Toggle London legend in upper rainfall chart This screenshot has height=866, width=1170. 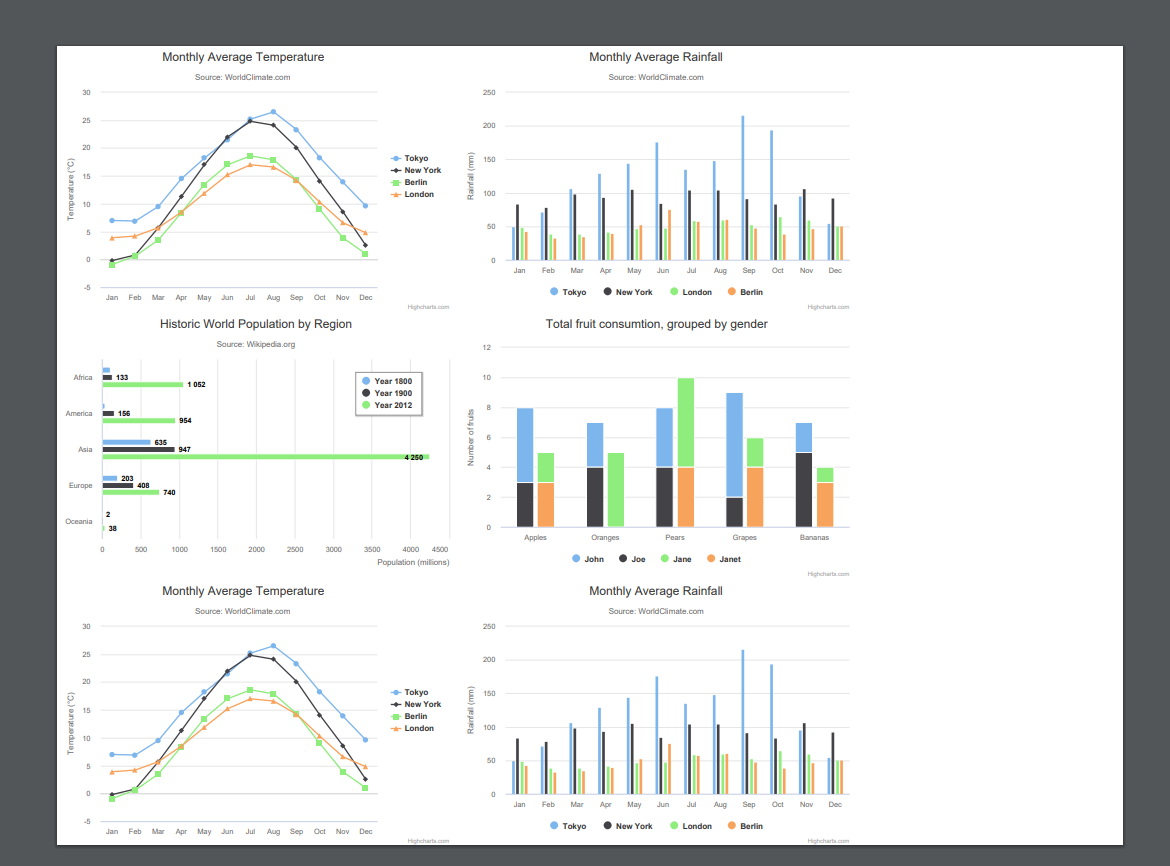pyautogui.click(x=691, y=292)
